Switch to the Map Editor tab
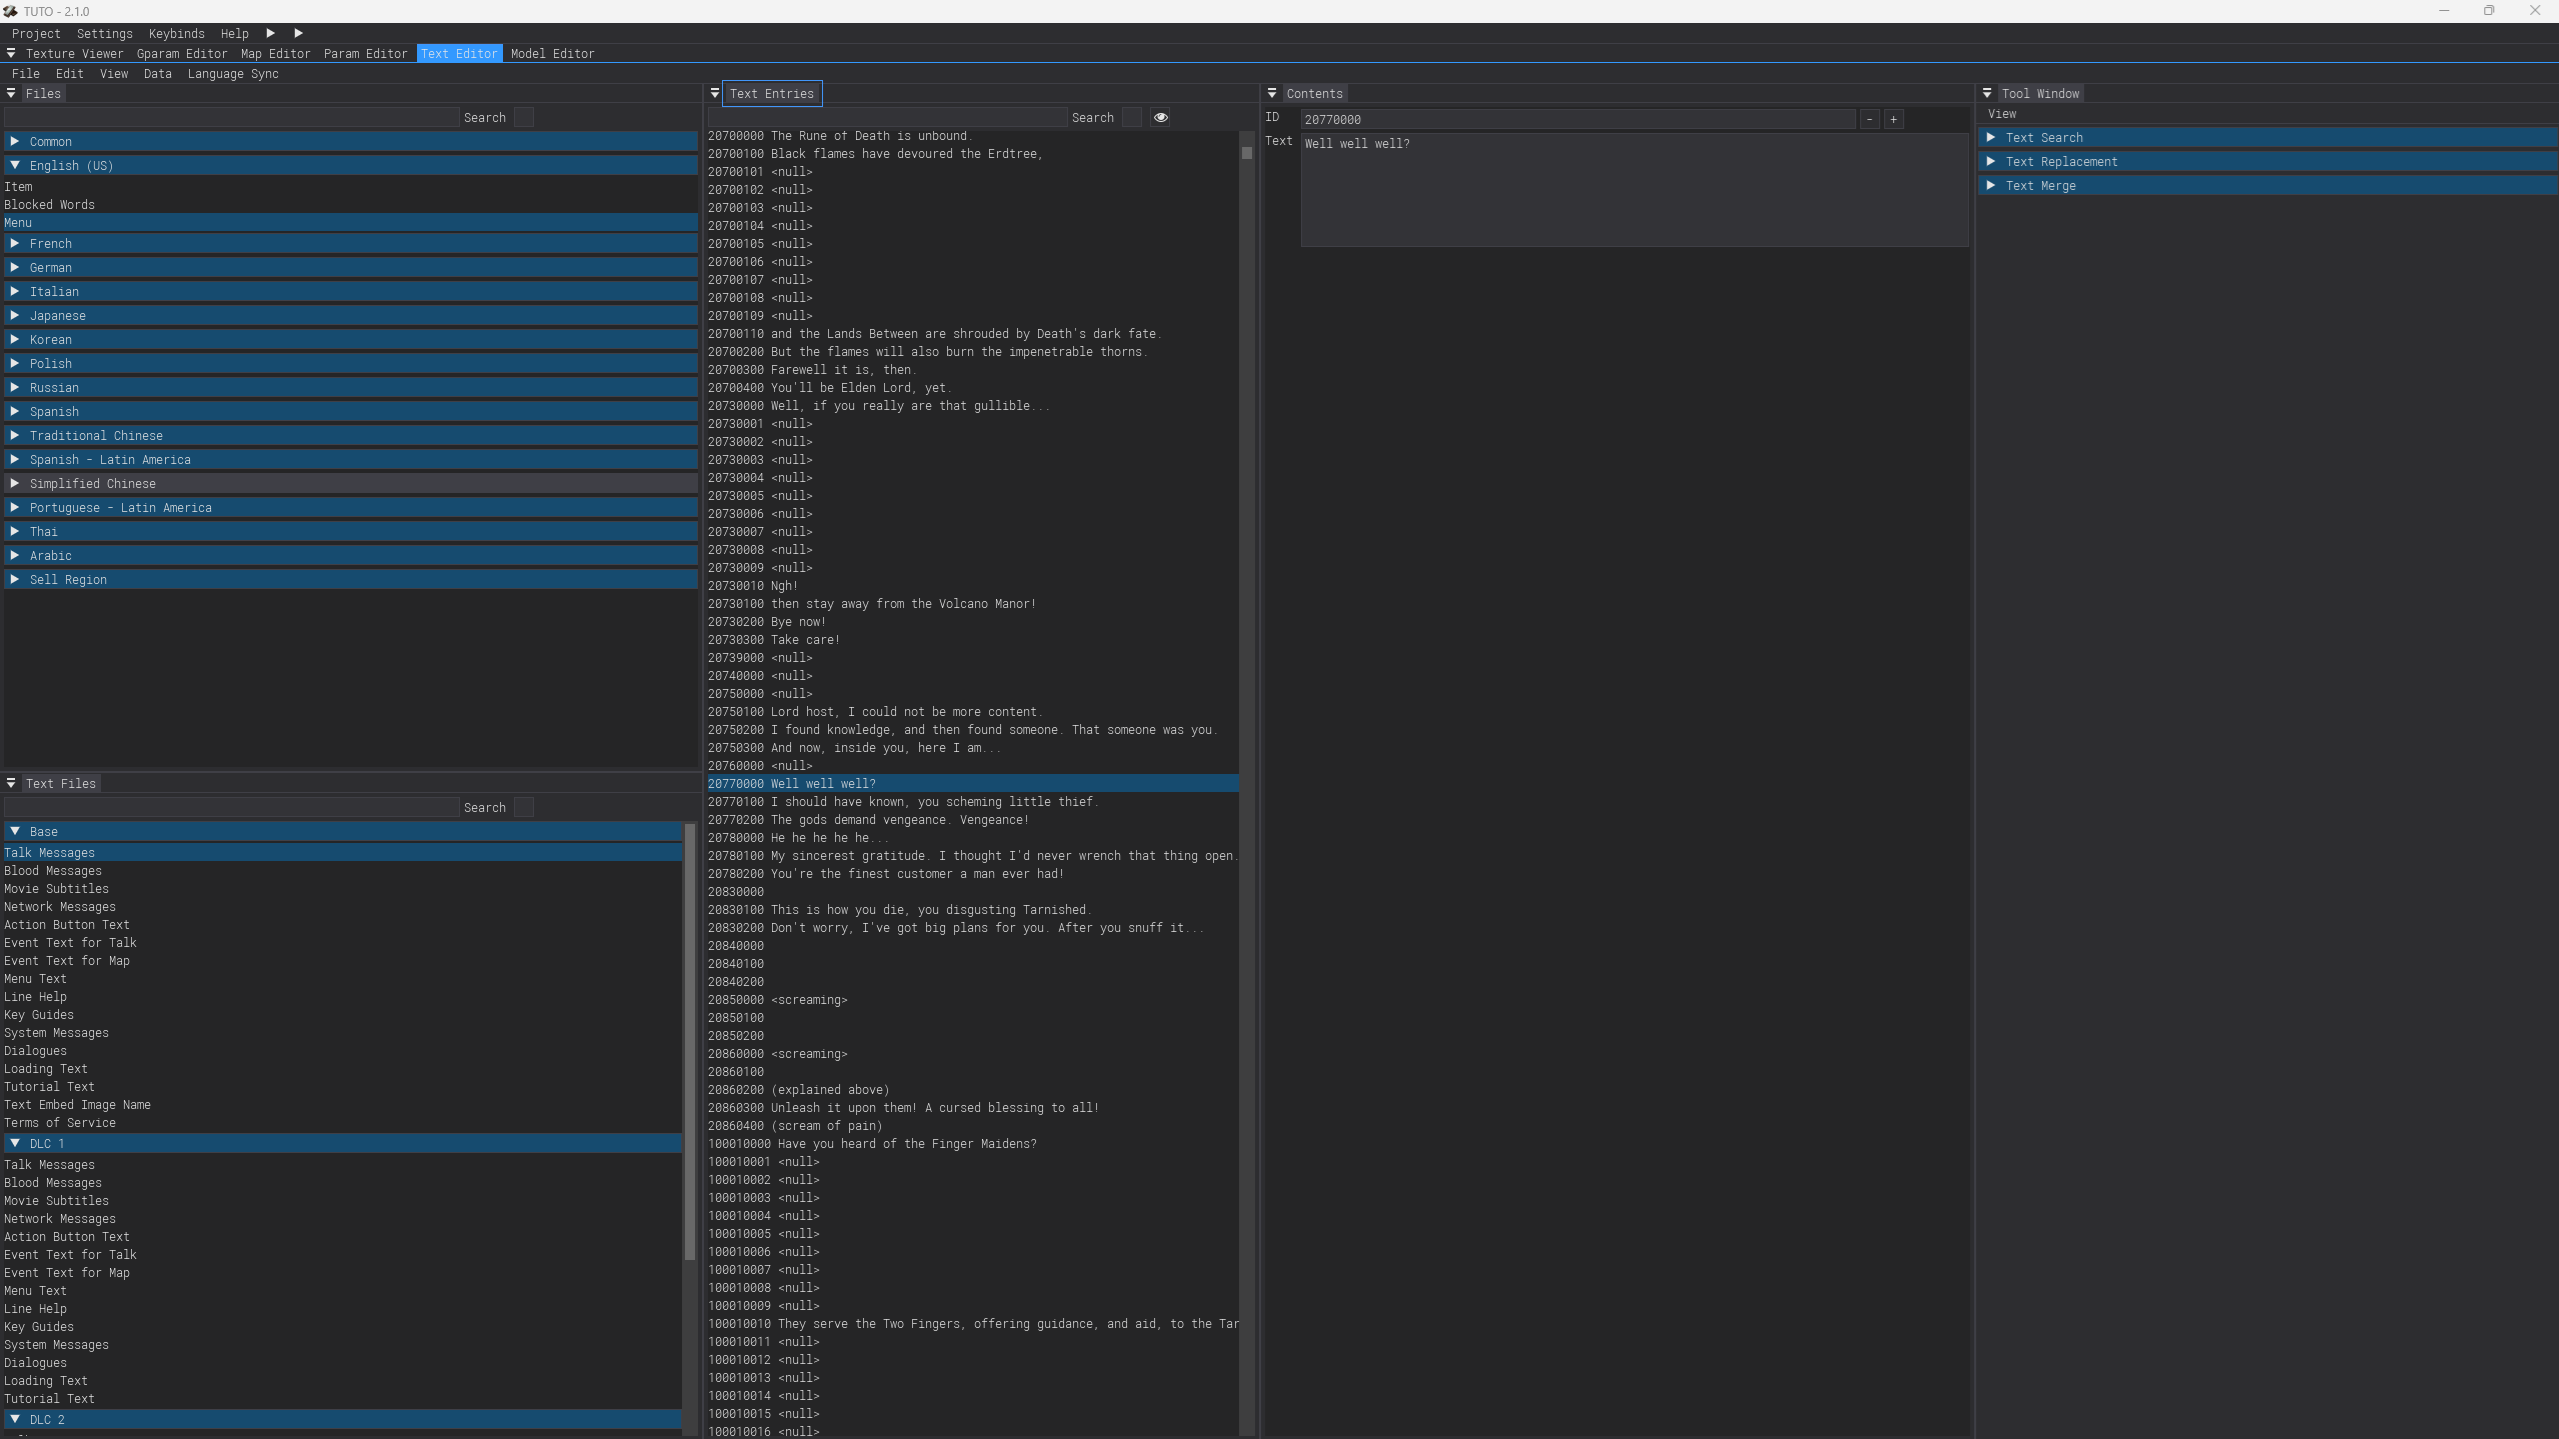2559x1439 pixels. [276, 54]
